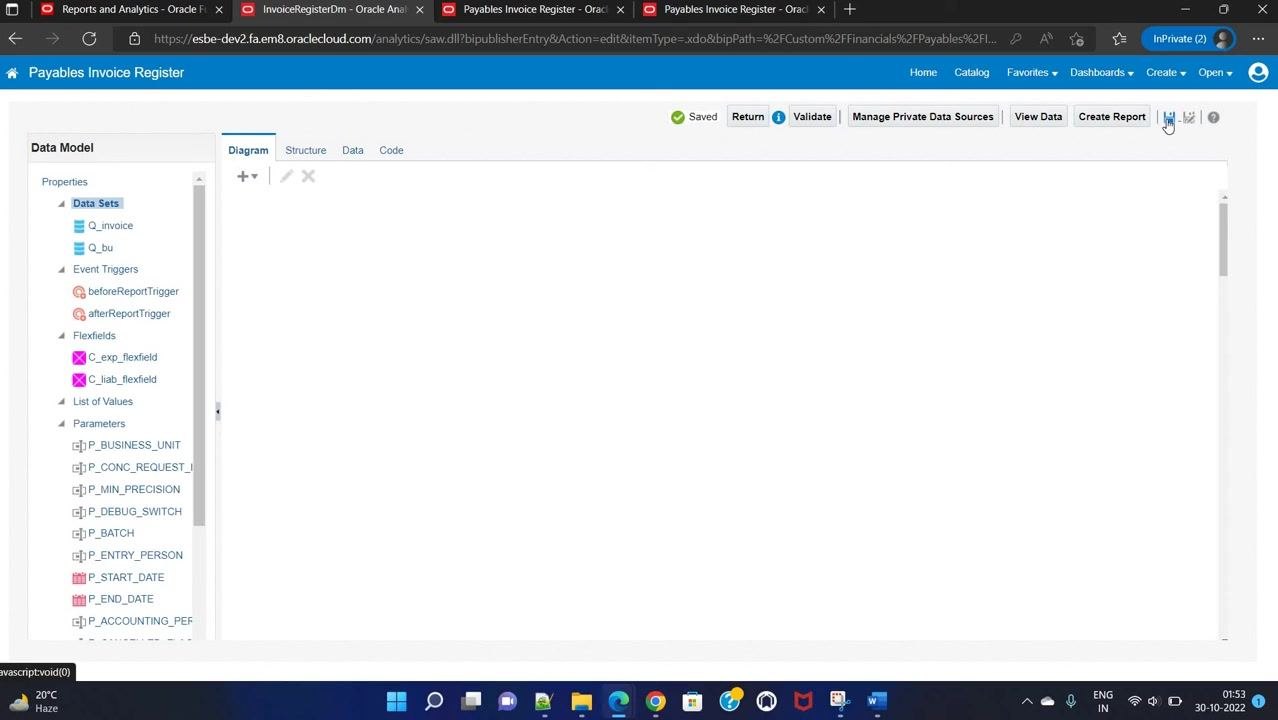
Task: Switch to the Code tab
Action: pos(391,150)
